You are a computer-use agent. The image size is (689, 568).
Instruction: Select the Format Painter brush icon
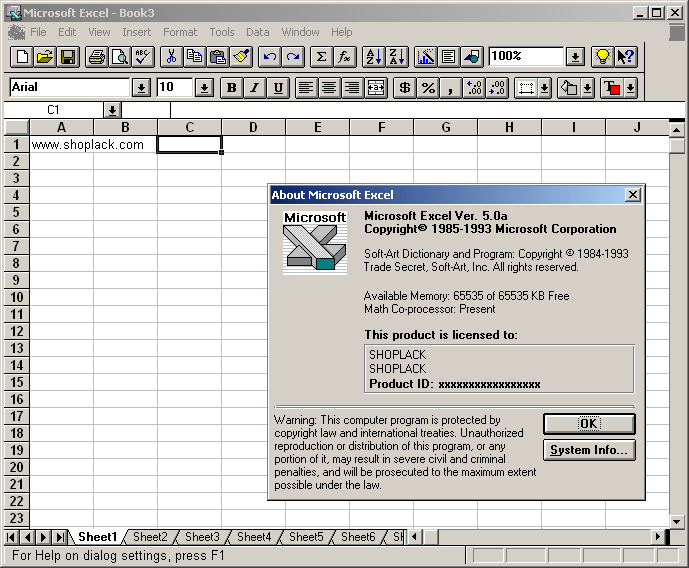click(x=242, y=57)
